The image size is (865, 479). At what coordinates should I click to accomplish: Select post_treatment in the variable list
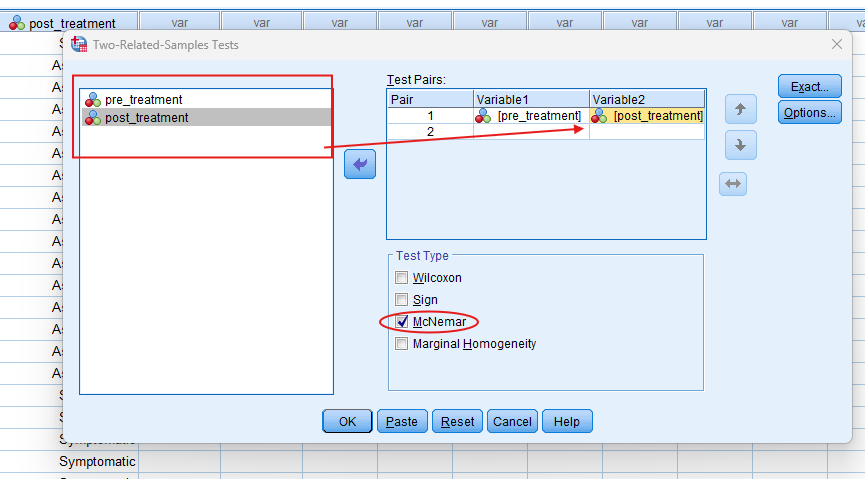tap(146, 118)
